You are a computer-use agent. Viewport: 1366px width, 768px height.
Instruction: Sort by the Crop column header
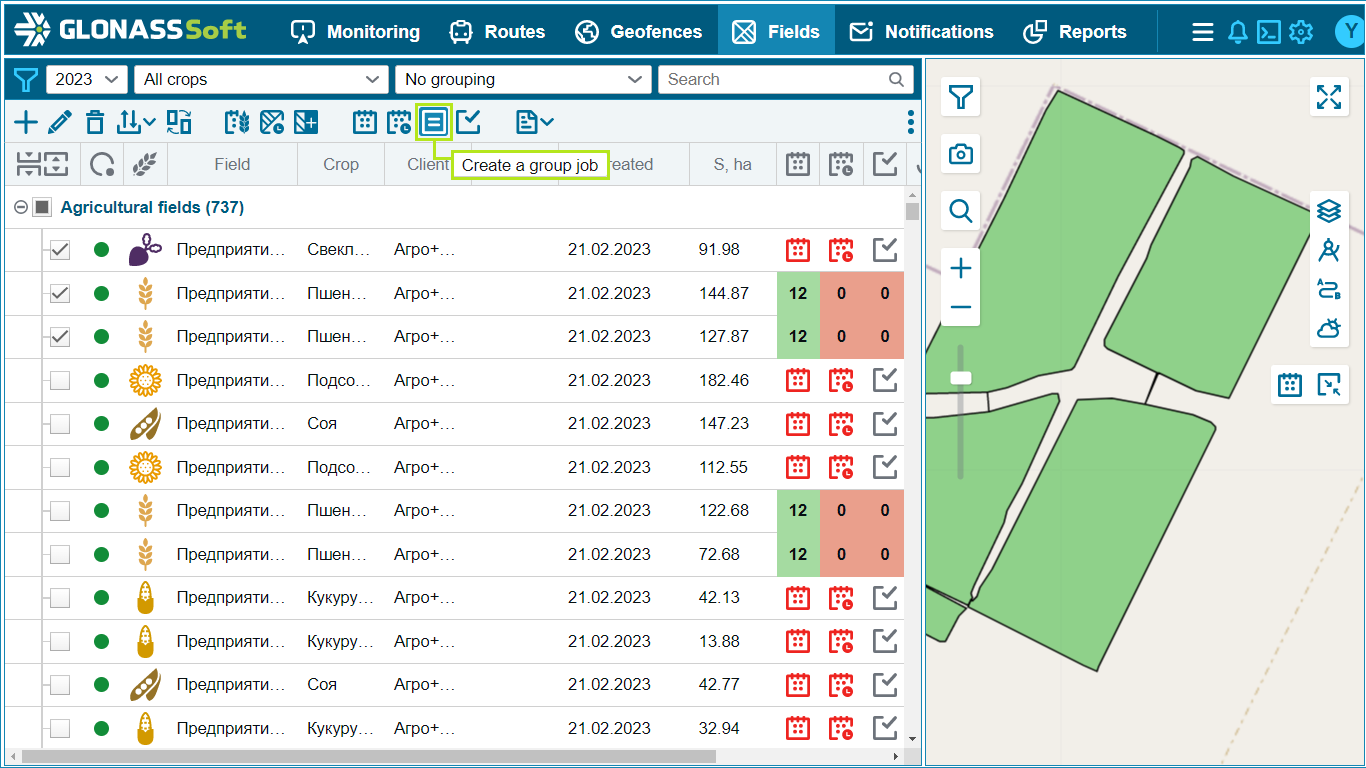click(x=341, y=164)
